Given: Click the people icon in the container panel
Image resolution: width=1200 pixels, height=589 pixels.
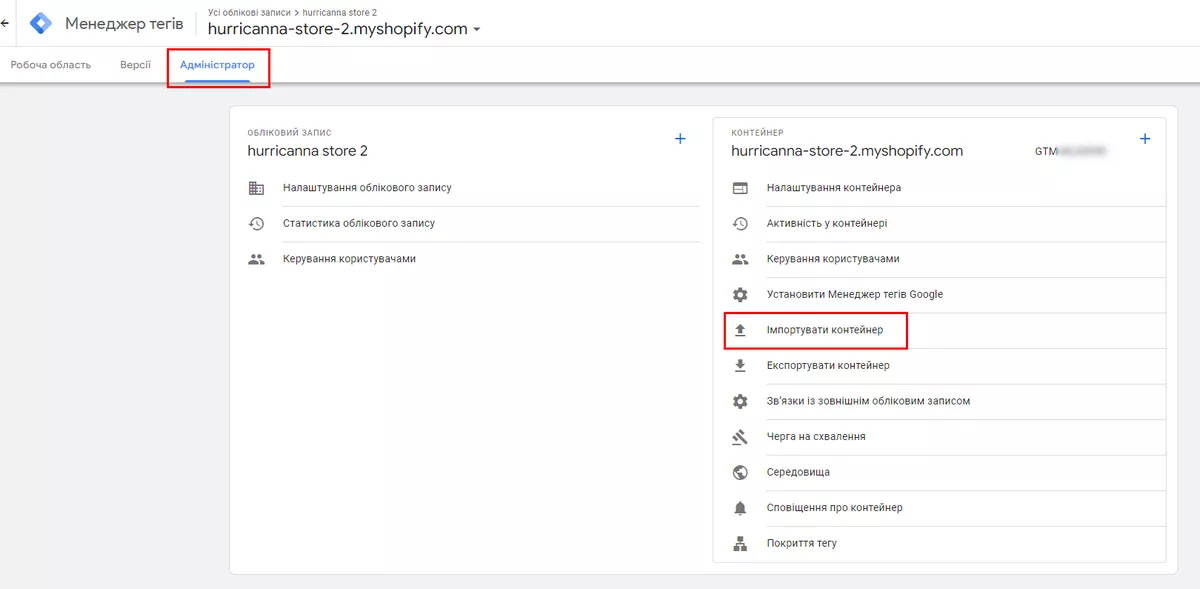Looking at the screenshot, I should pyautogui.click(x=740, y=259).
